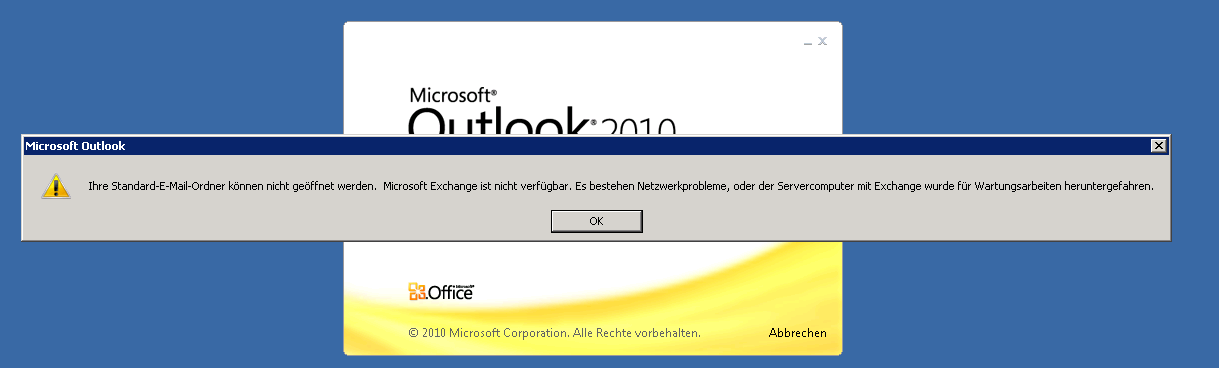The width and height of the screenshot is (1219, 368).
Task: Click the OK button in error dialog
Action: click(596, 221)
